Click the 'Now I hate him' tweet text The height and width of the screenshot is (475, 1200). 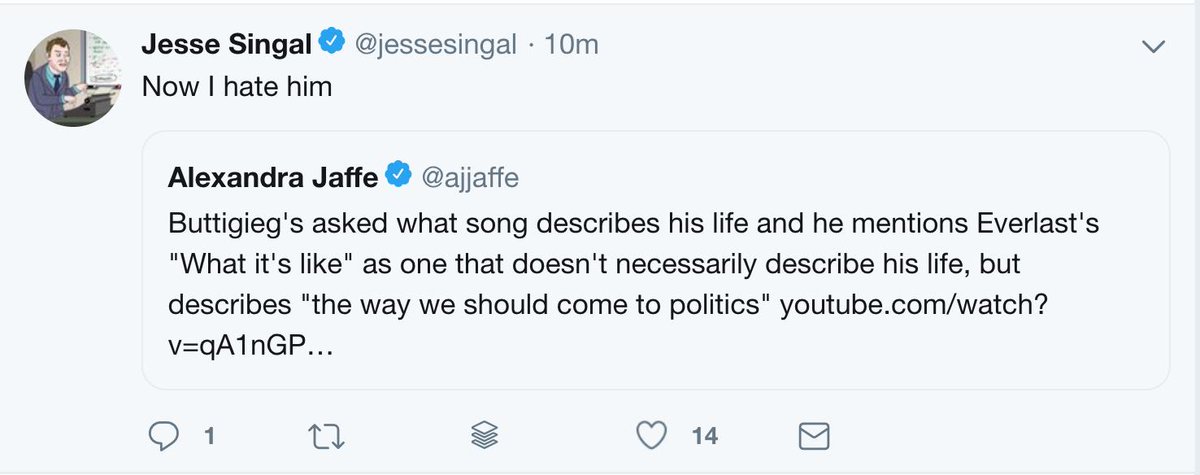pyautogui.click(x=237, y=87)
